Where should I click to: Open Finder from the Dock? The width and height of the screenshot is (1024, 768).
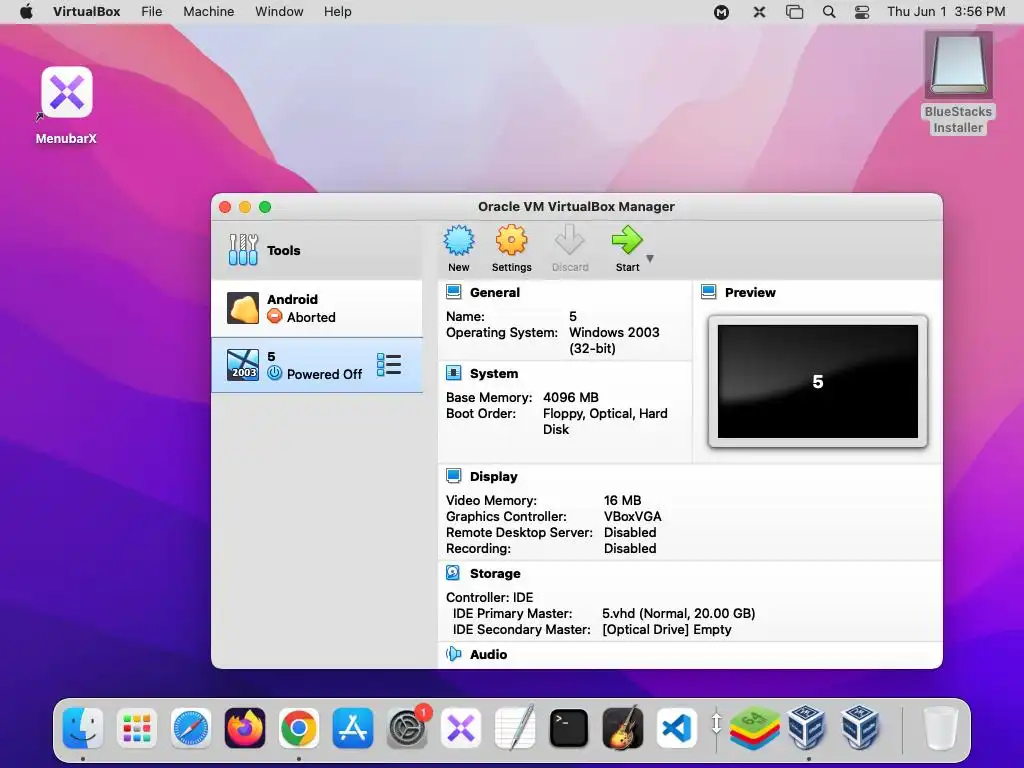click(83, 728)
